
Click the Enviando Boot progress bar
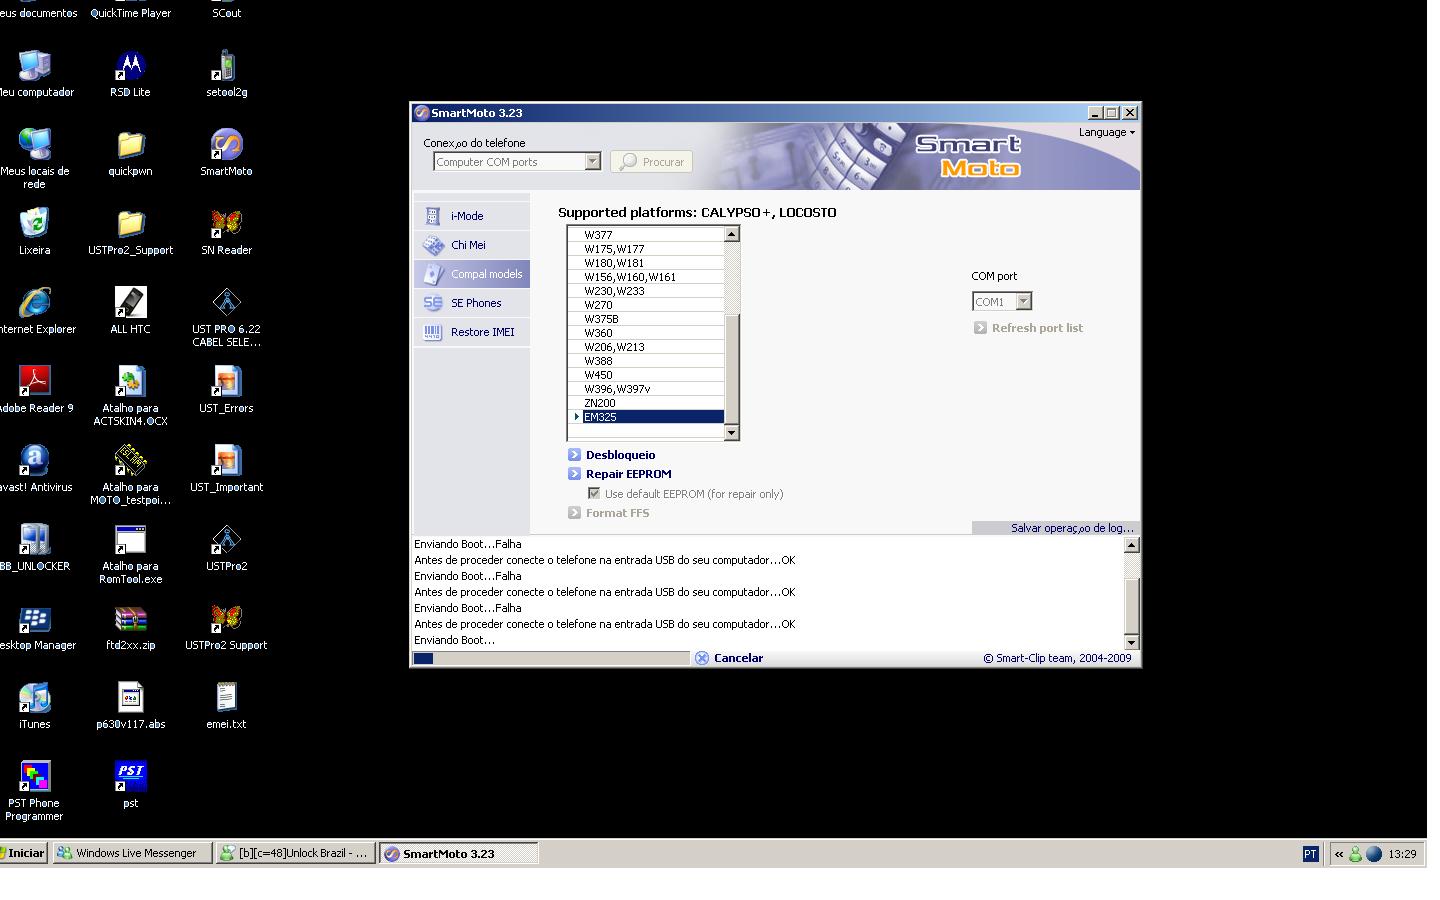point(550,658)
